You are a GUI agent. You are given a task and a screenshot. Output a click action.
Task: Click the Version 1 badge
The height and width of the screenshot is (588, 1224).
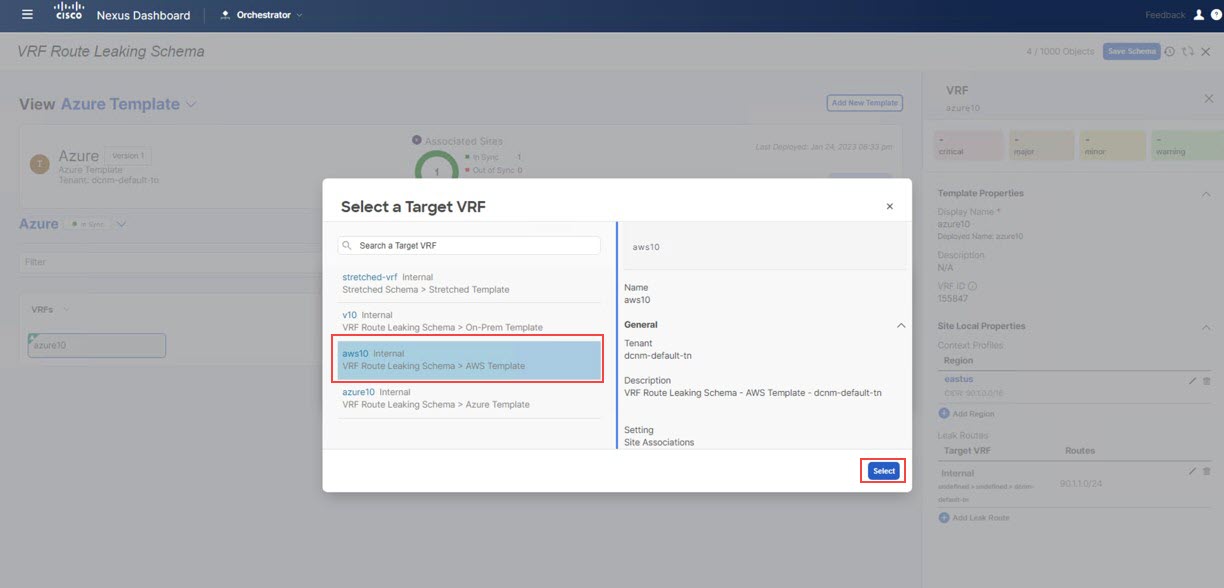127,156
